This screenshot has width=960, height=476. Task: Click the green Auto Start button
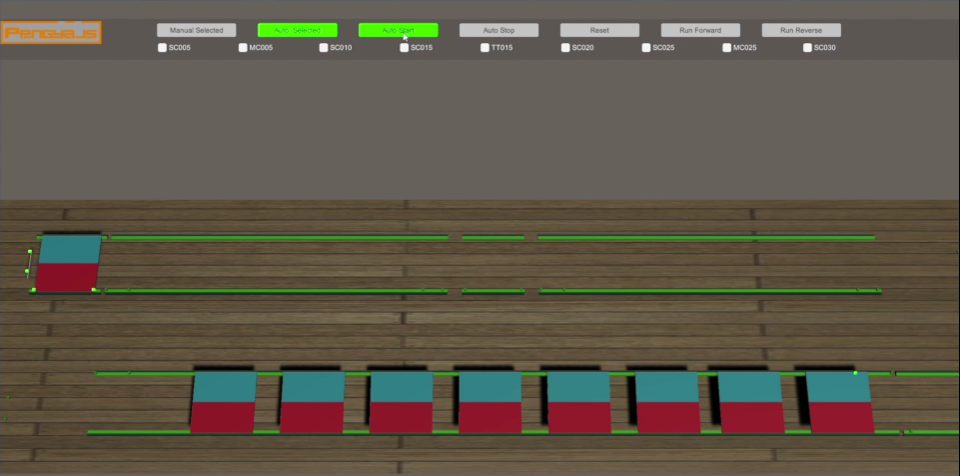[x=398, y=30]
